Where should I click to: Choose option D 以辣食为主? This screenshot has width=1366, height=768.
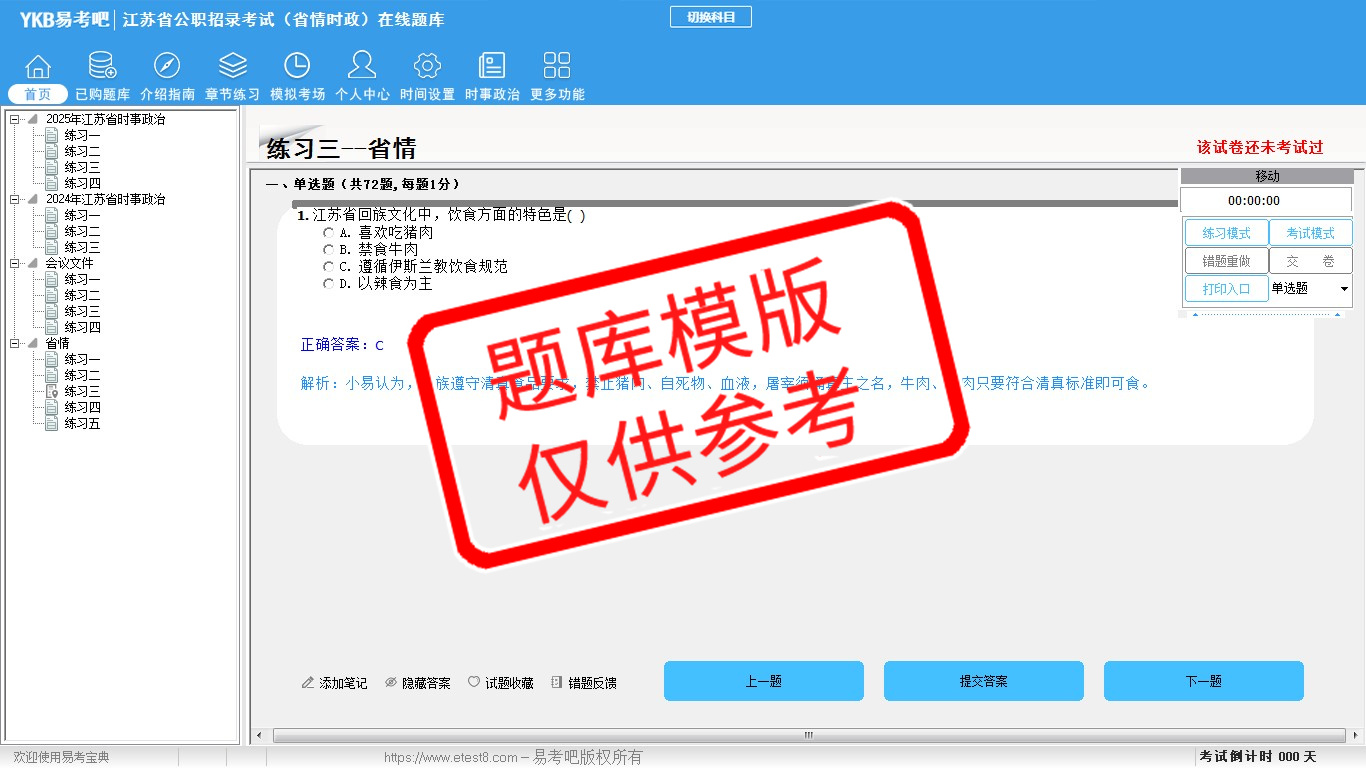point(329,284)
